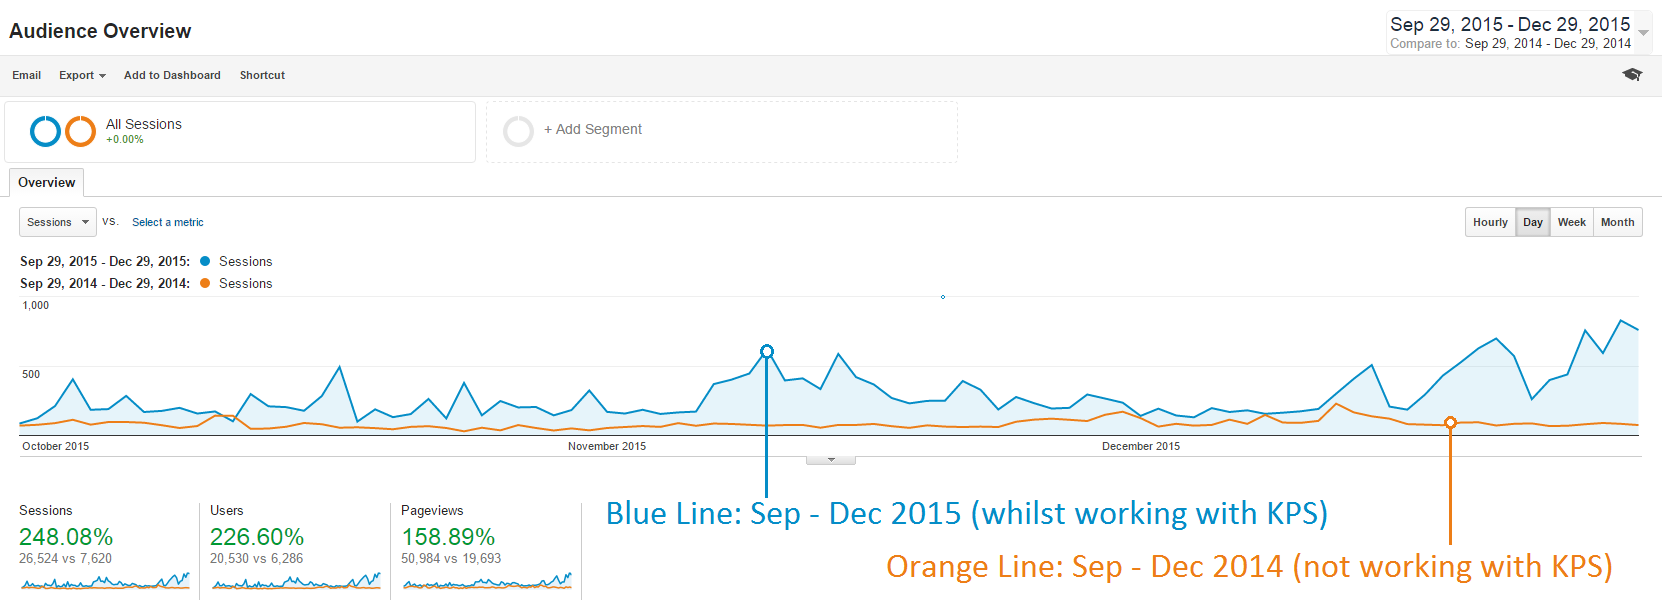Click the blue All Sessions segment circle
Image resolution: width=1662 pixels, height=603 pixels.
pos(46,131)
